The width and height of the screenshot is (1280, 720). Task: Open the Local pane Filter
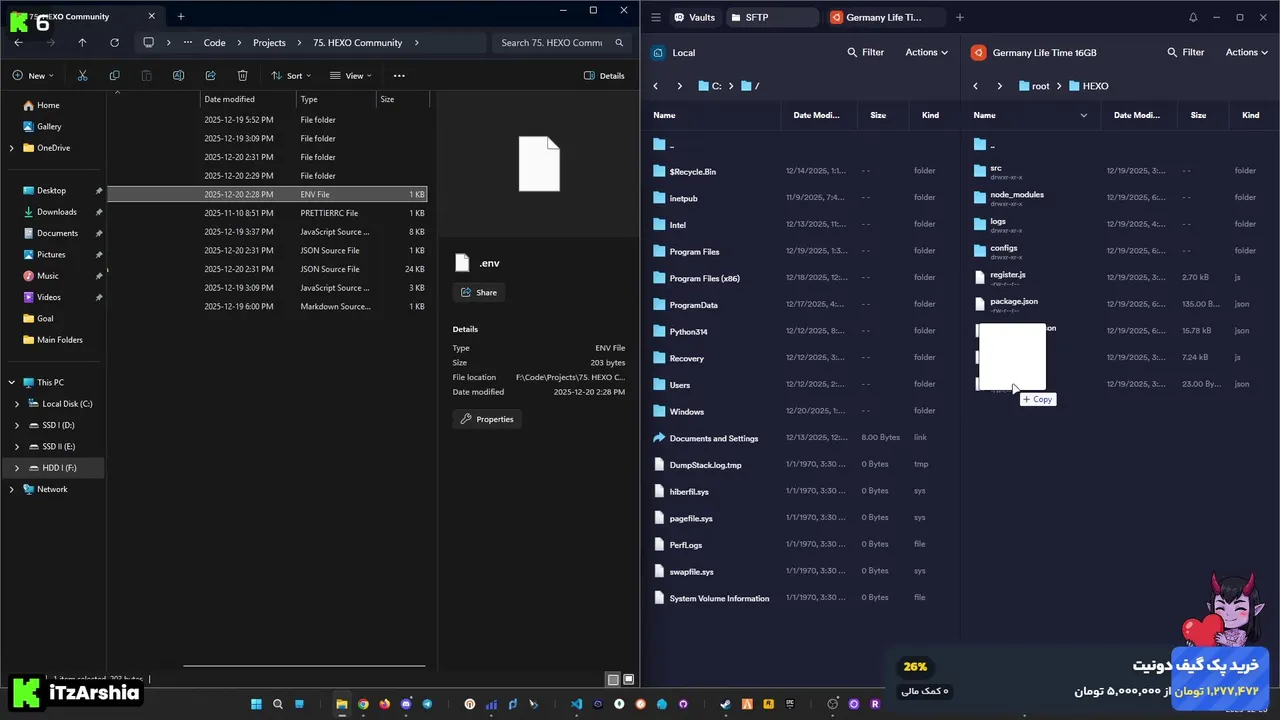click(x=865, y=52)
